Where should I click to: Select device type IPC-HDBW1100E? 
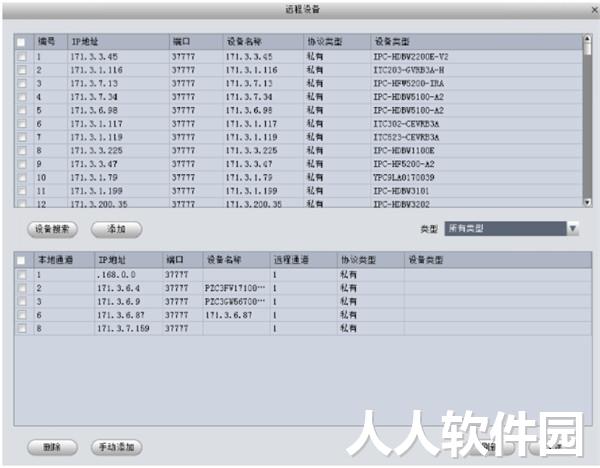[404, 150]
